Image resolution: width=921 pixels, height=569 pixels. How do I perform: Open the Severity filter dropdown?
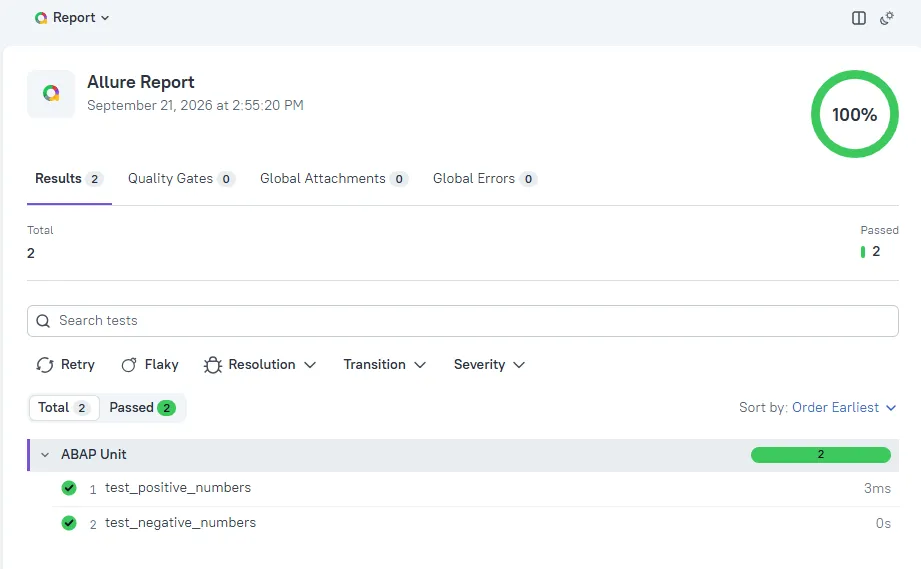[489, 365]
